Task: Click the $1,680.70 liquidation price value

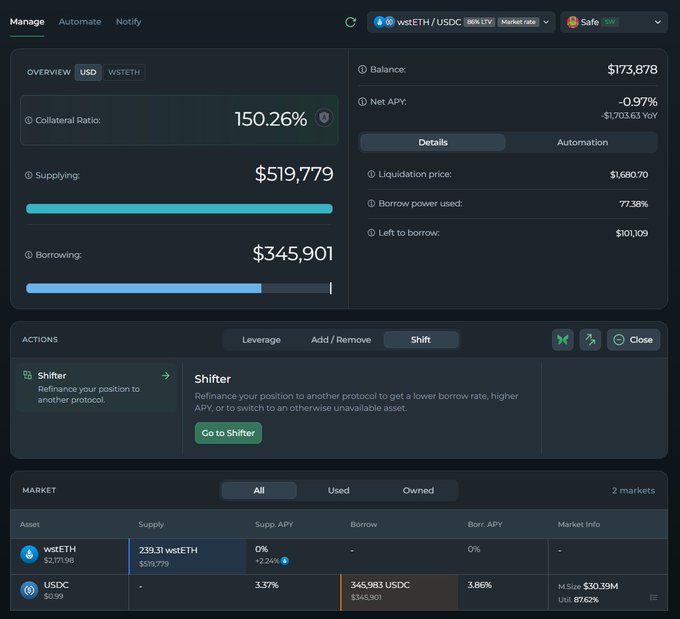Action: point(629,174)
